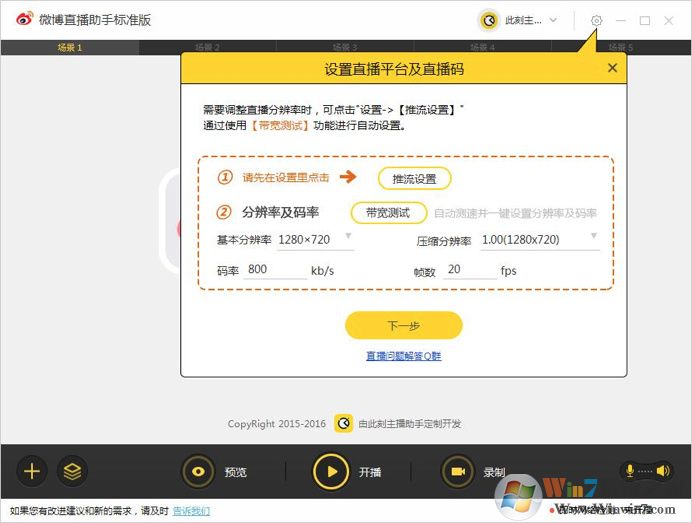
Task: Click the 带宽测试 button
Action: [x=388, y=213]
